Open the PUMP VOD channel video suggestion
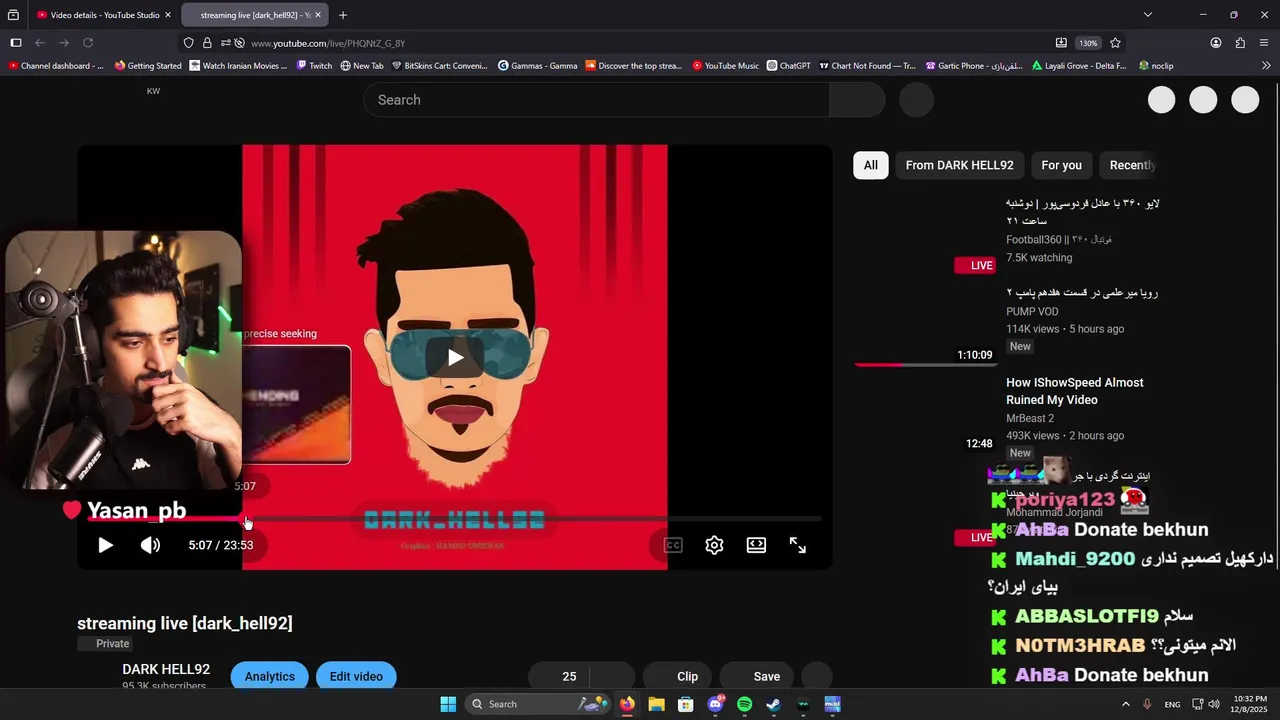1280x720 pixels. [1081, 293]
